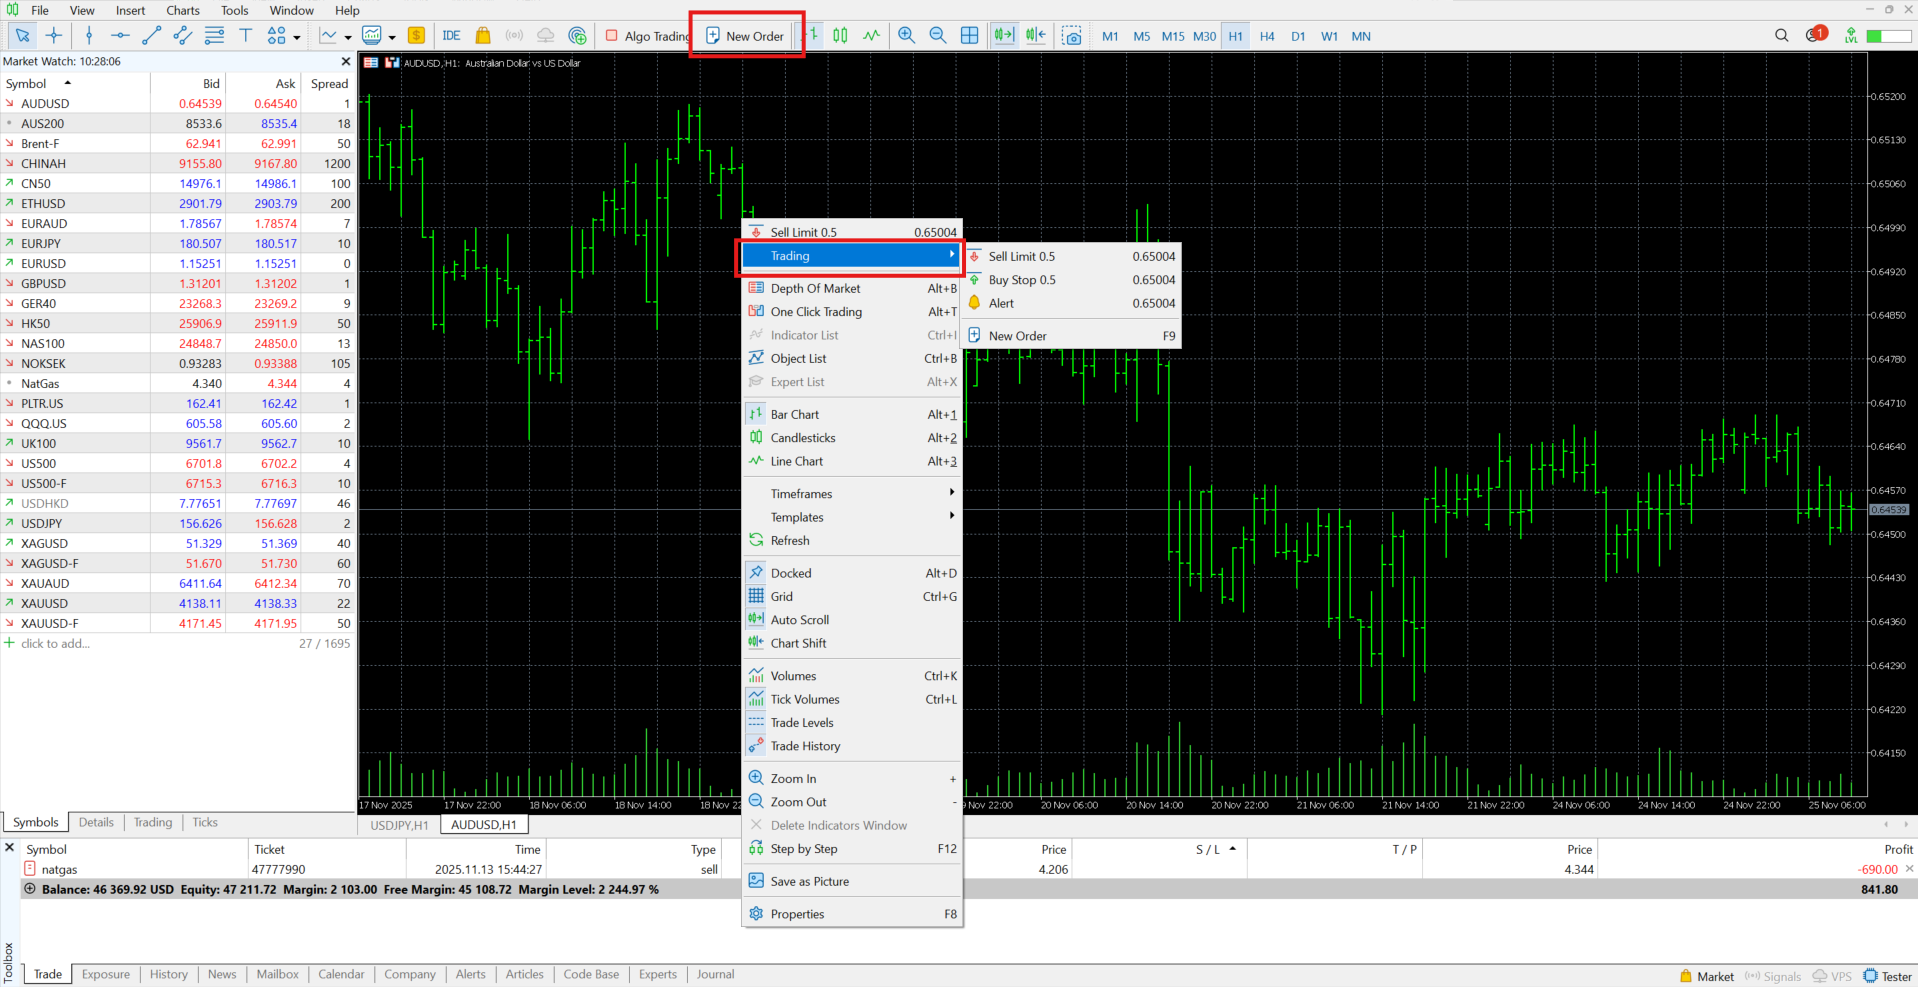The image size is (1918, 987).
Task: Select the XAUUSD row in Market Watch
Action: (x=45, y=603)
